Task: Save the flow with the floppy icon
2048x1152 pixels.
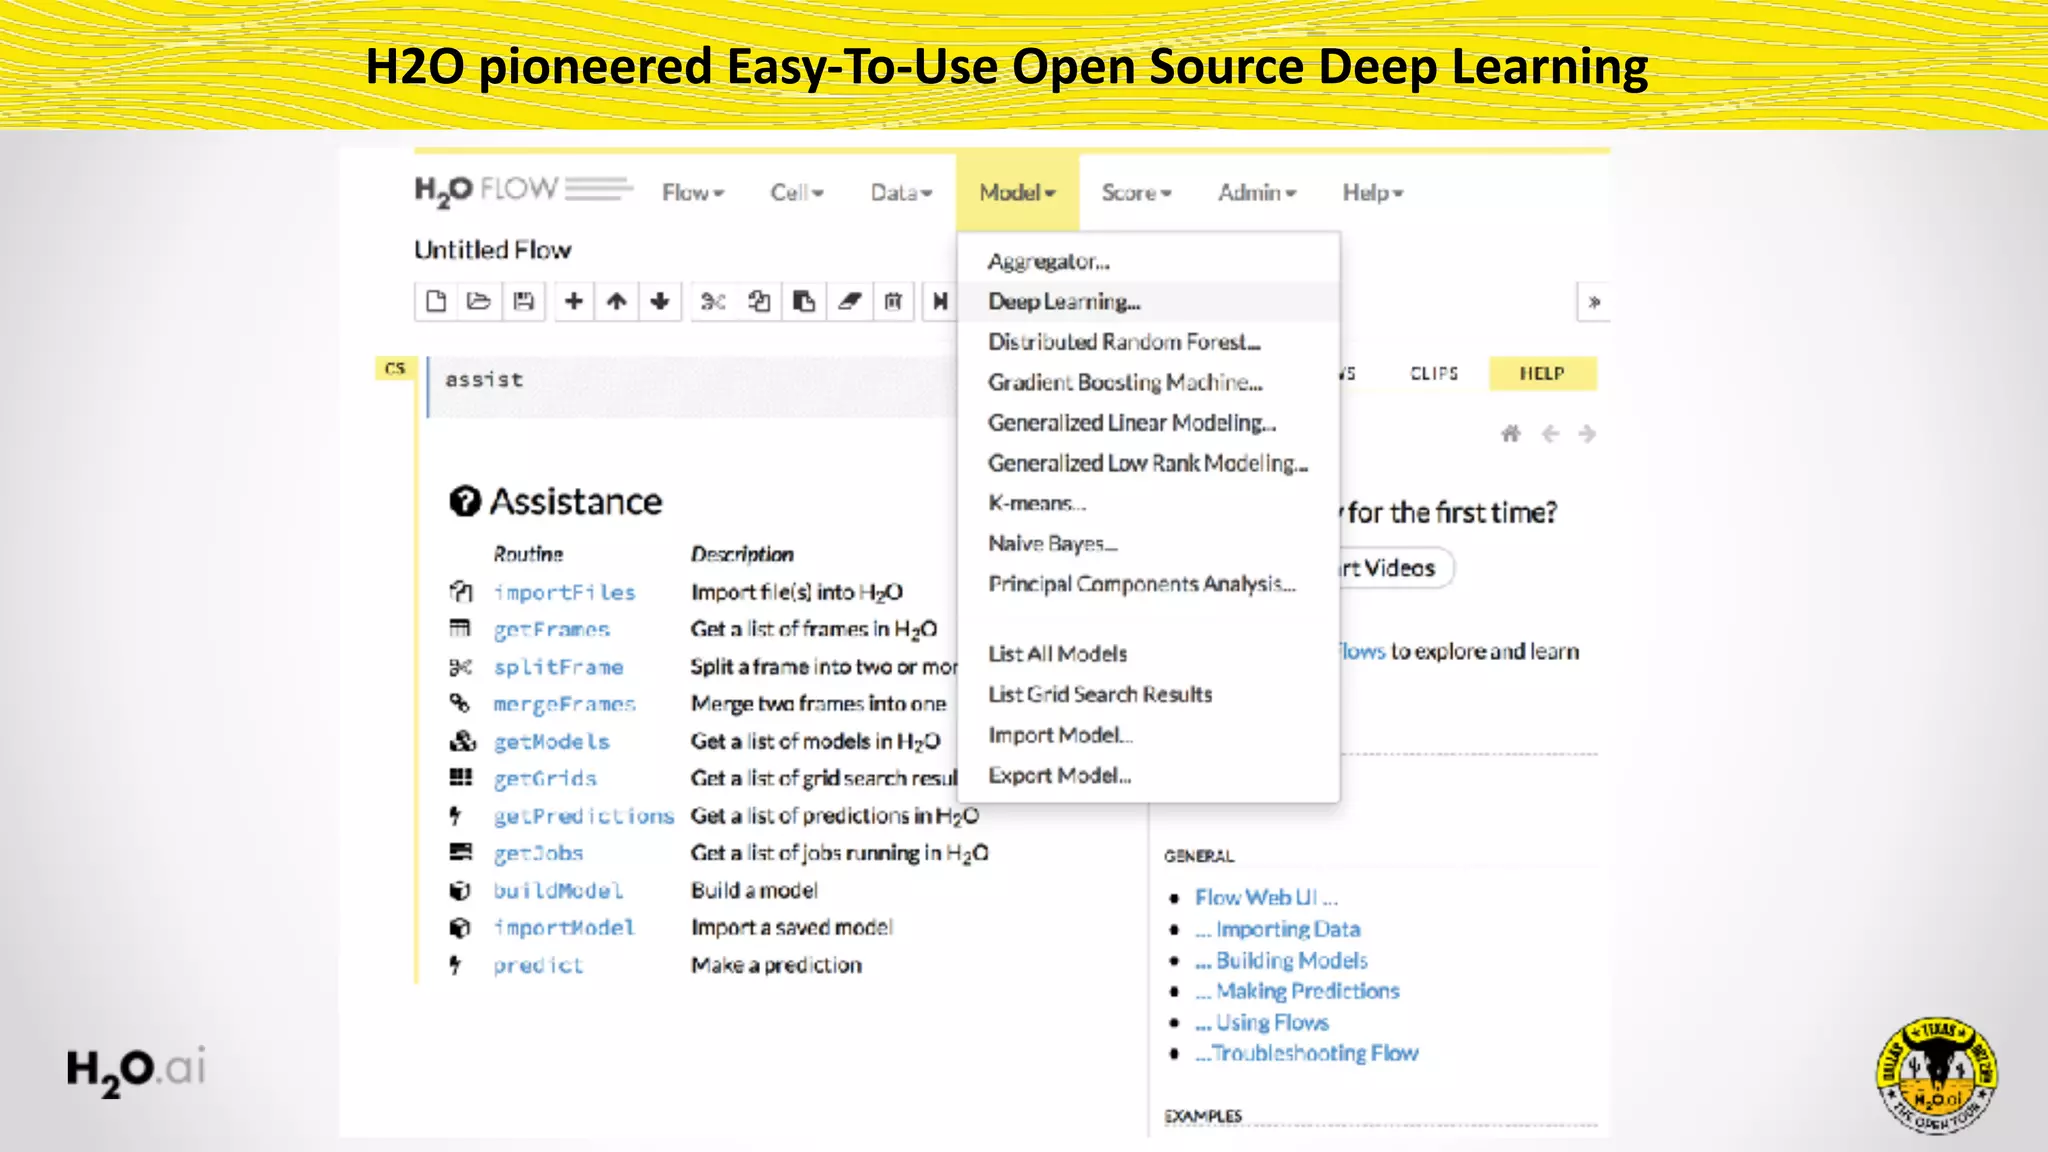Action: [x=523, y=301]
